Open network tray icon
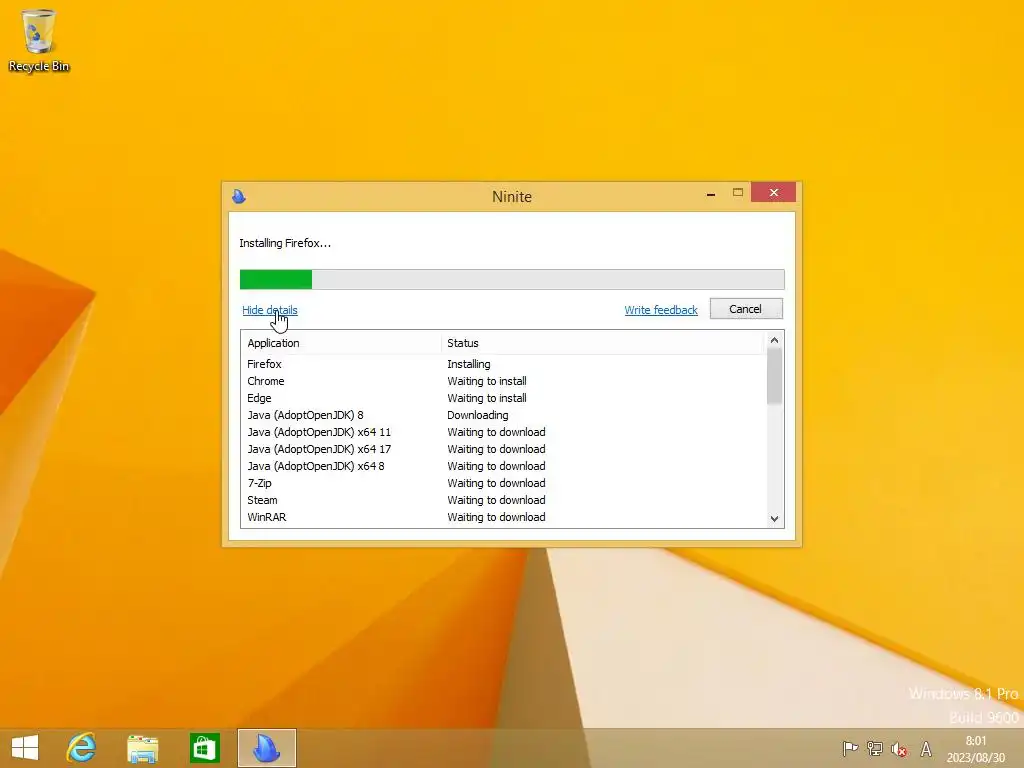 coord(874,748)
